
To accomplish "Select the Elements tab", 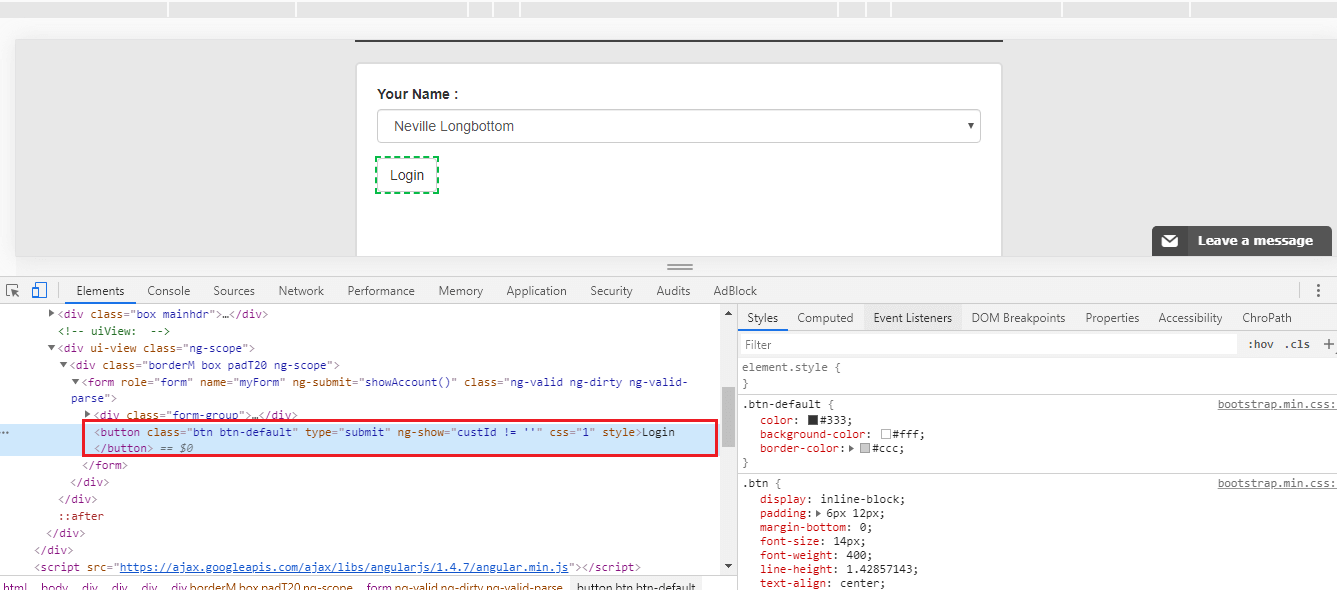I will pos(101,291).
